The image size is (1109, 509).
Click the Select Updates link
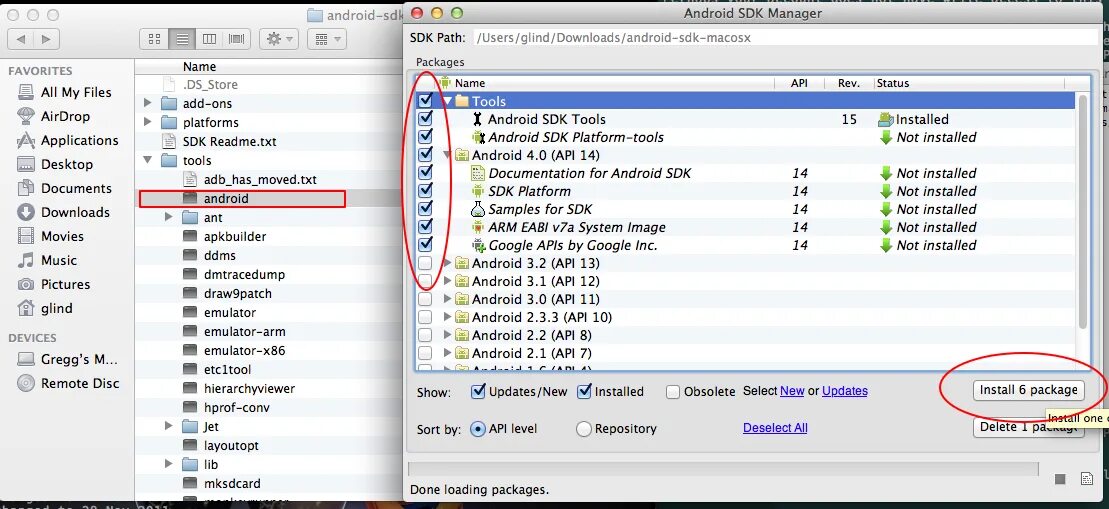pos(844,391)
